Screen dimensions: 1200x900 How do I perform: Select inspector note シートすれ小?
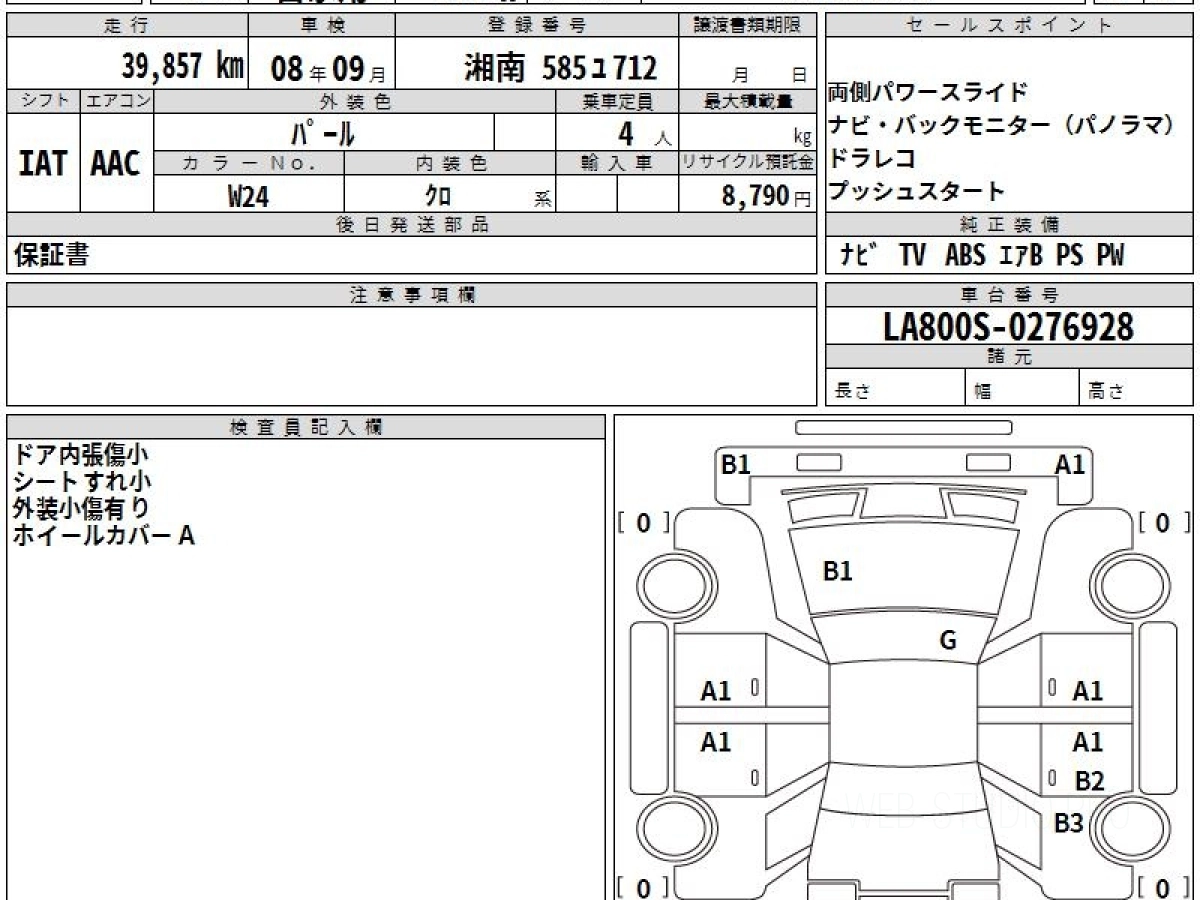[82, 483]
